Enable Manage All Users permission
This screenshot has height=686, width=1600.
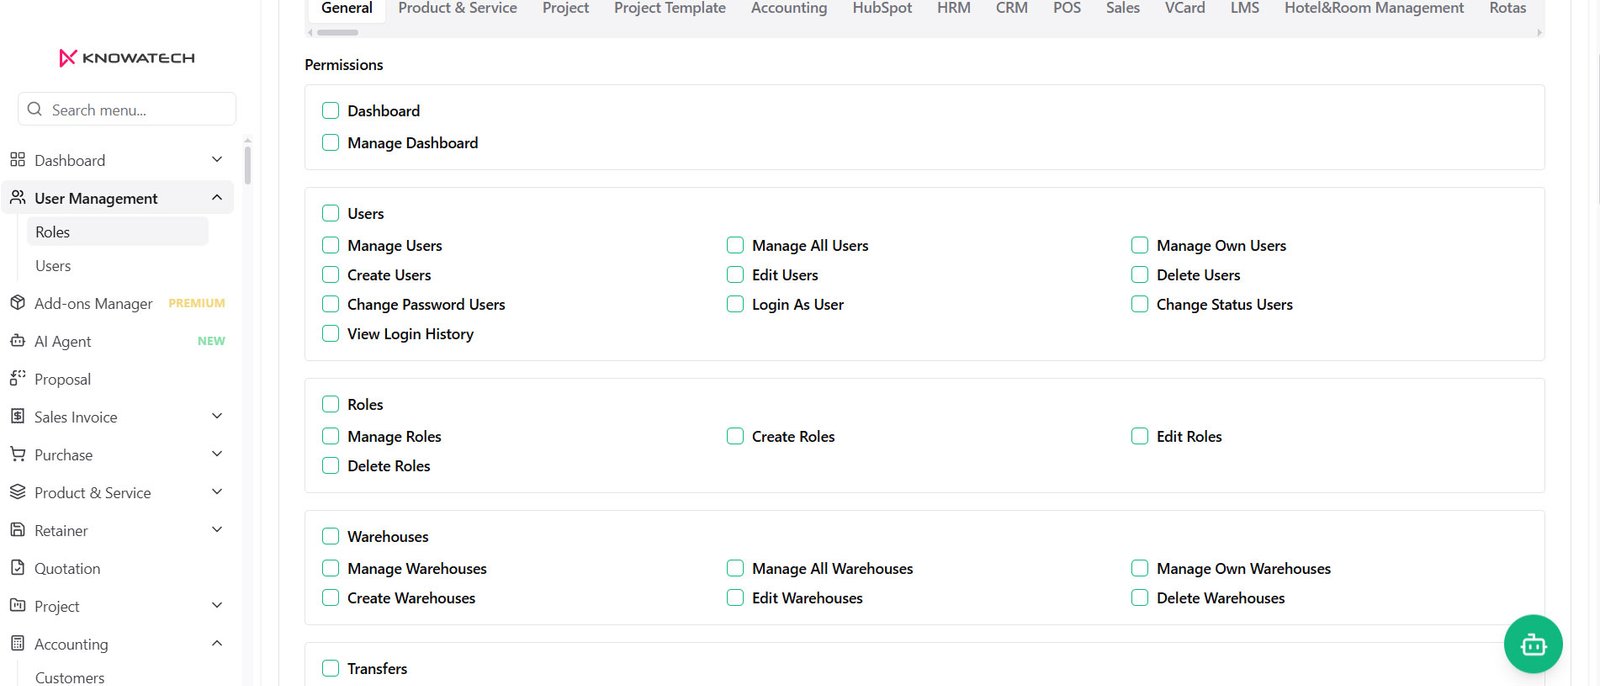click(735, 245)
